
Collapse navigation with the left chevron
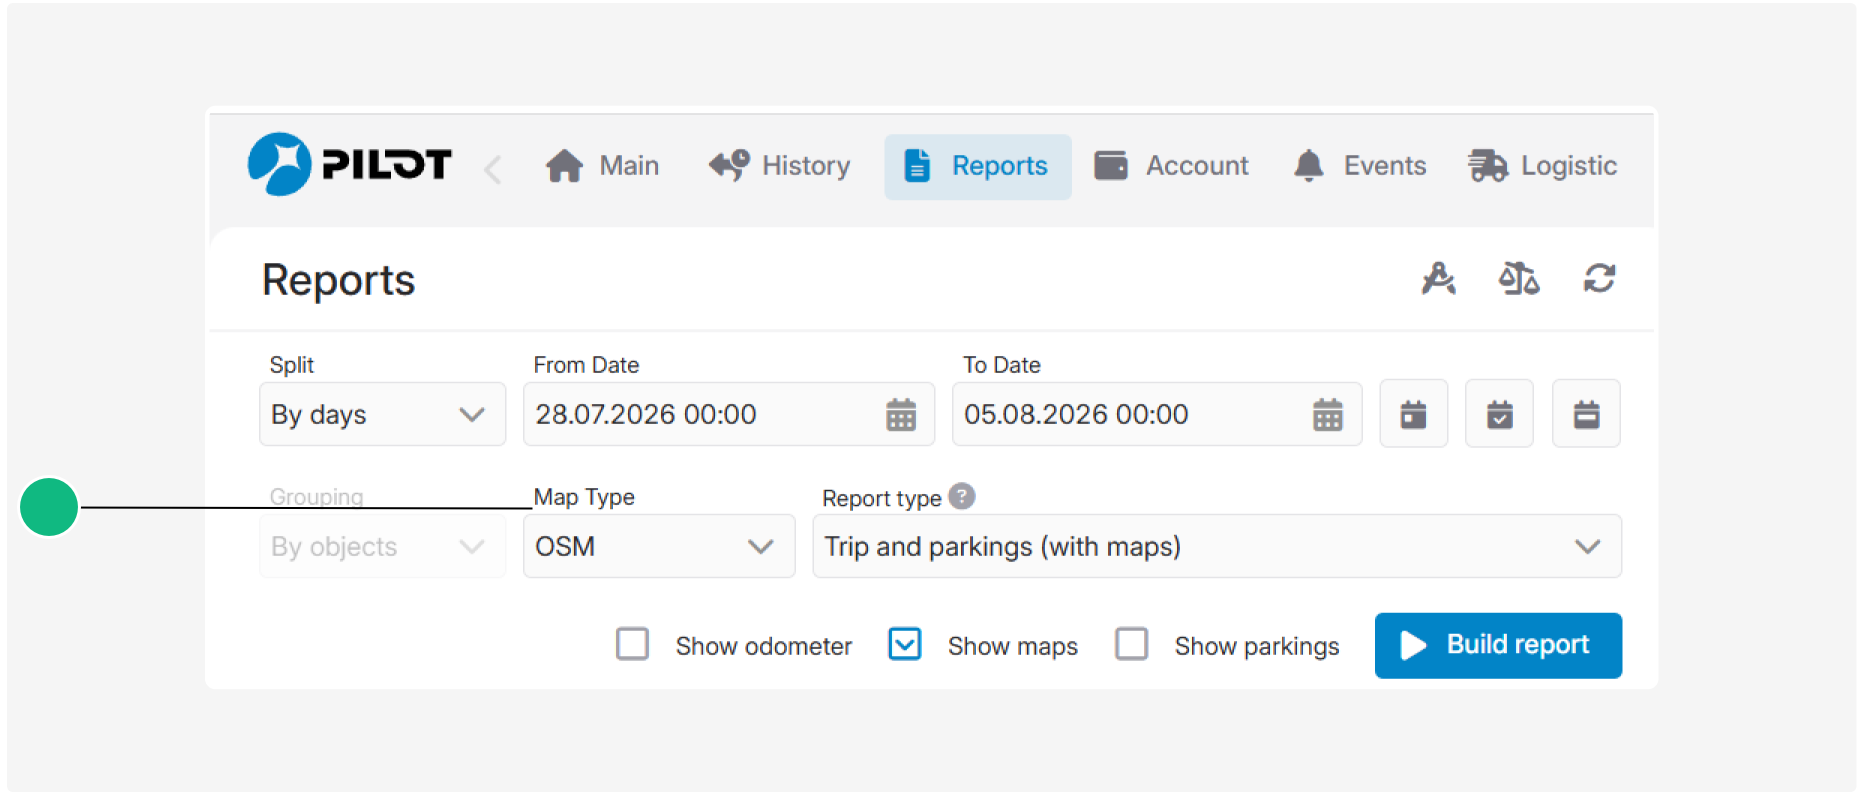[492, 169]
